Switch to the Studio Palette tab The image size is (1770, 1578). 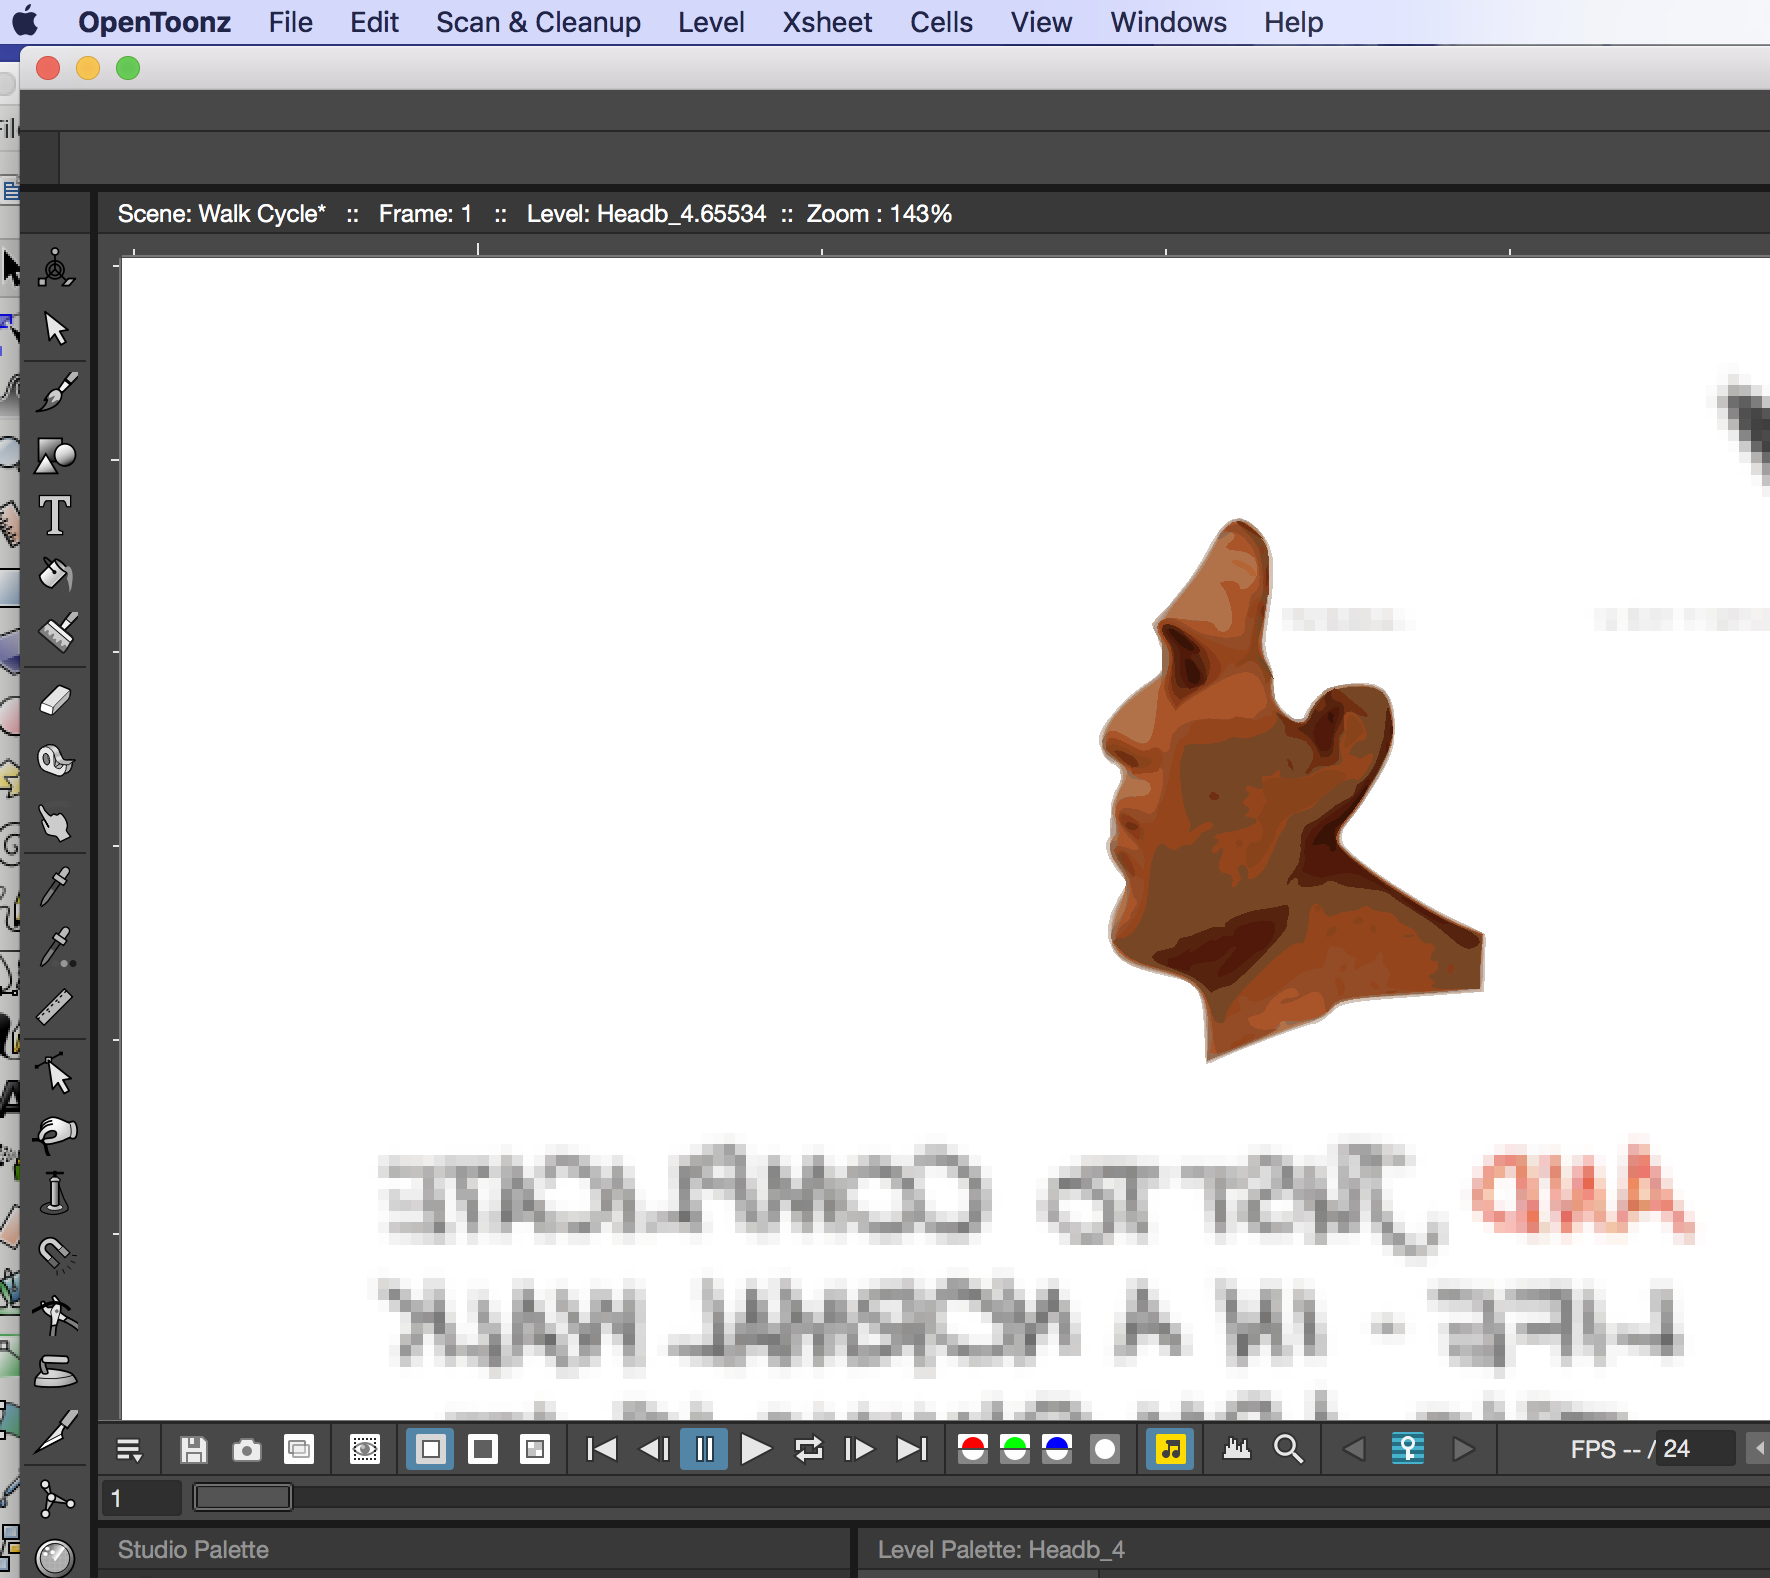coord(192,1549)
